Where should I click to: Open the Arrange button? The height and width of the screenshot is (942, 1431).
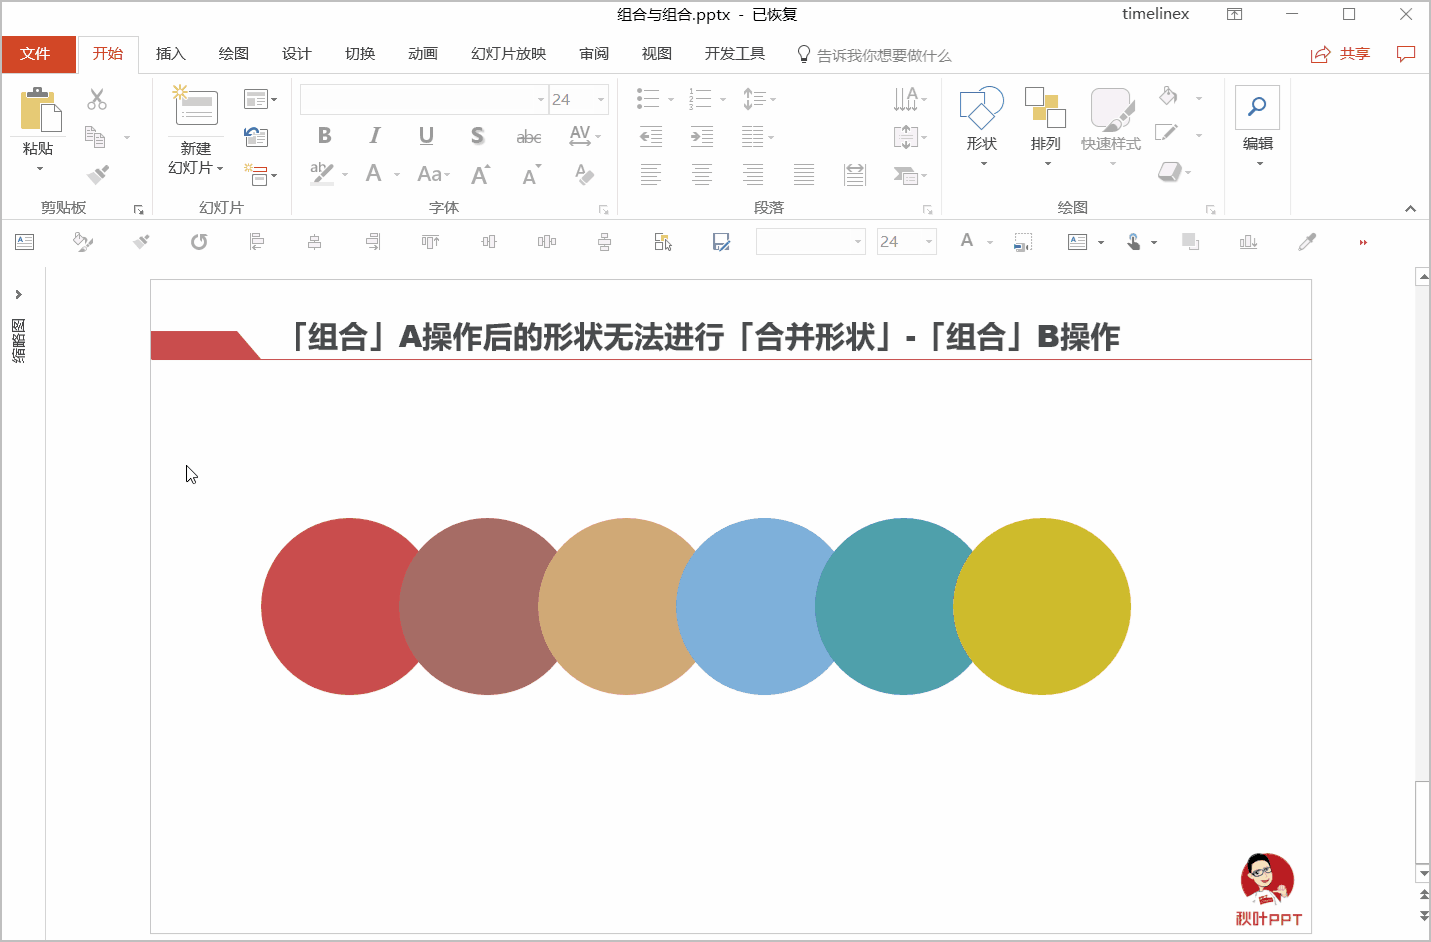1045,126
